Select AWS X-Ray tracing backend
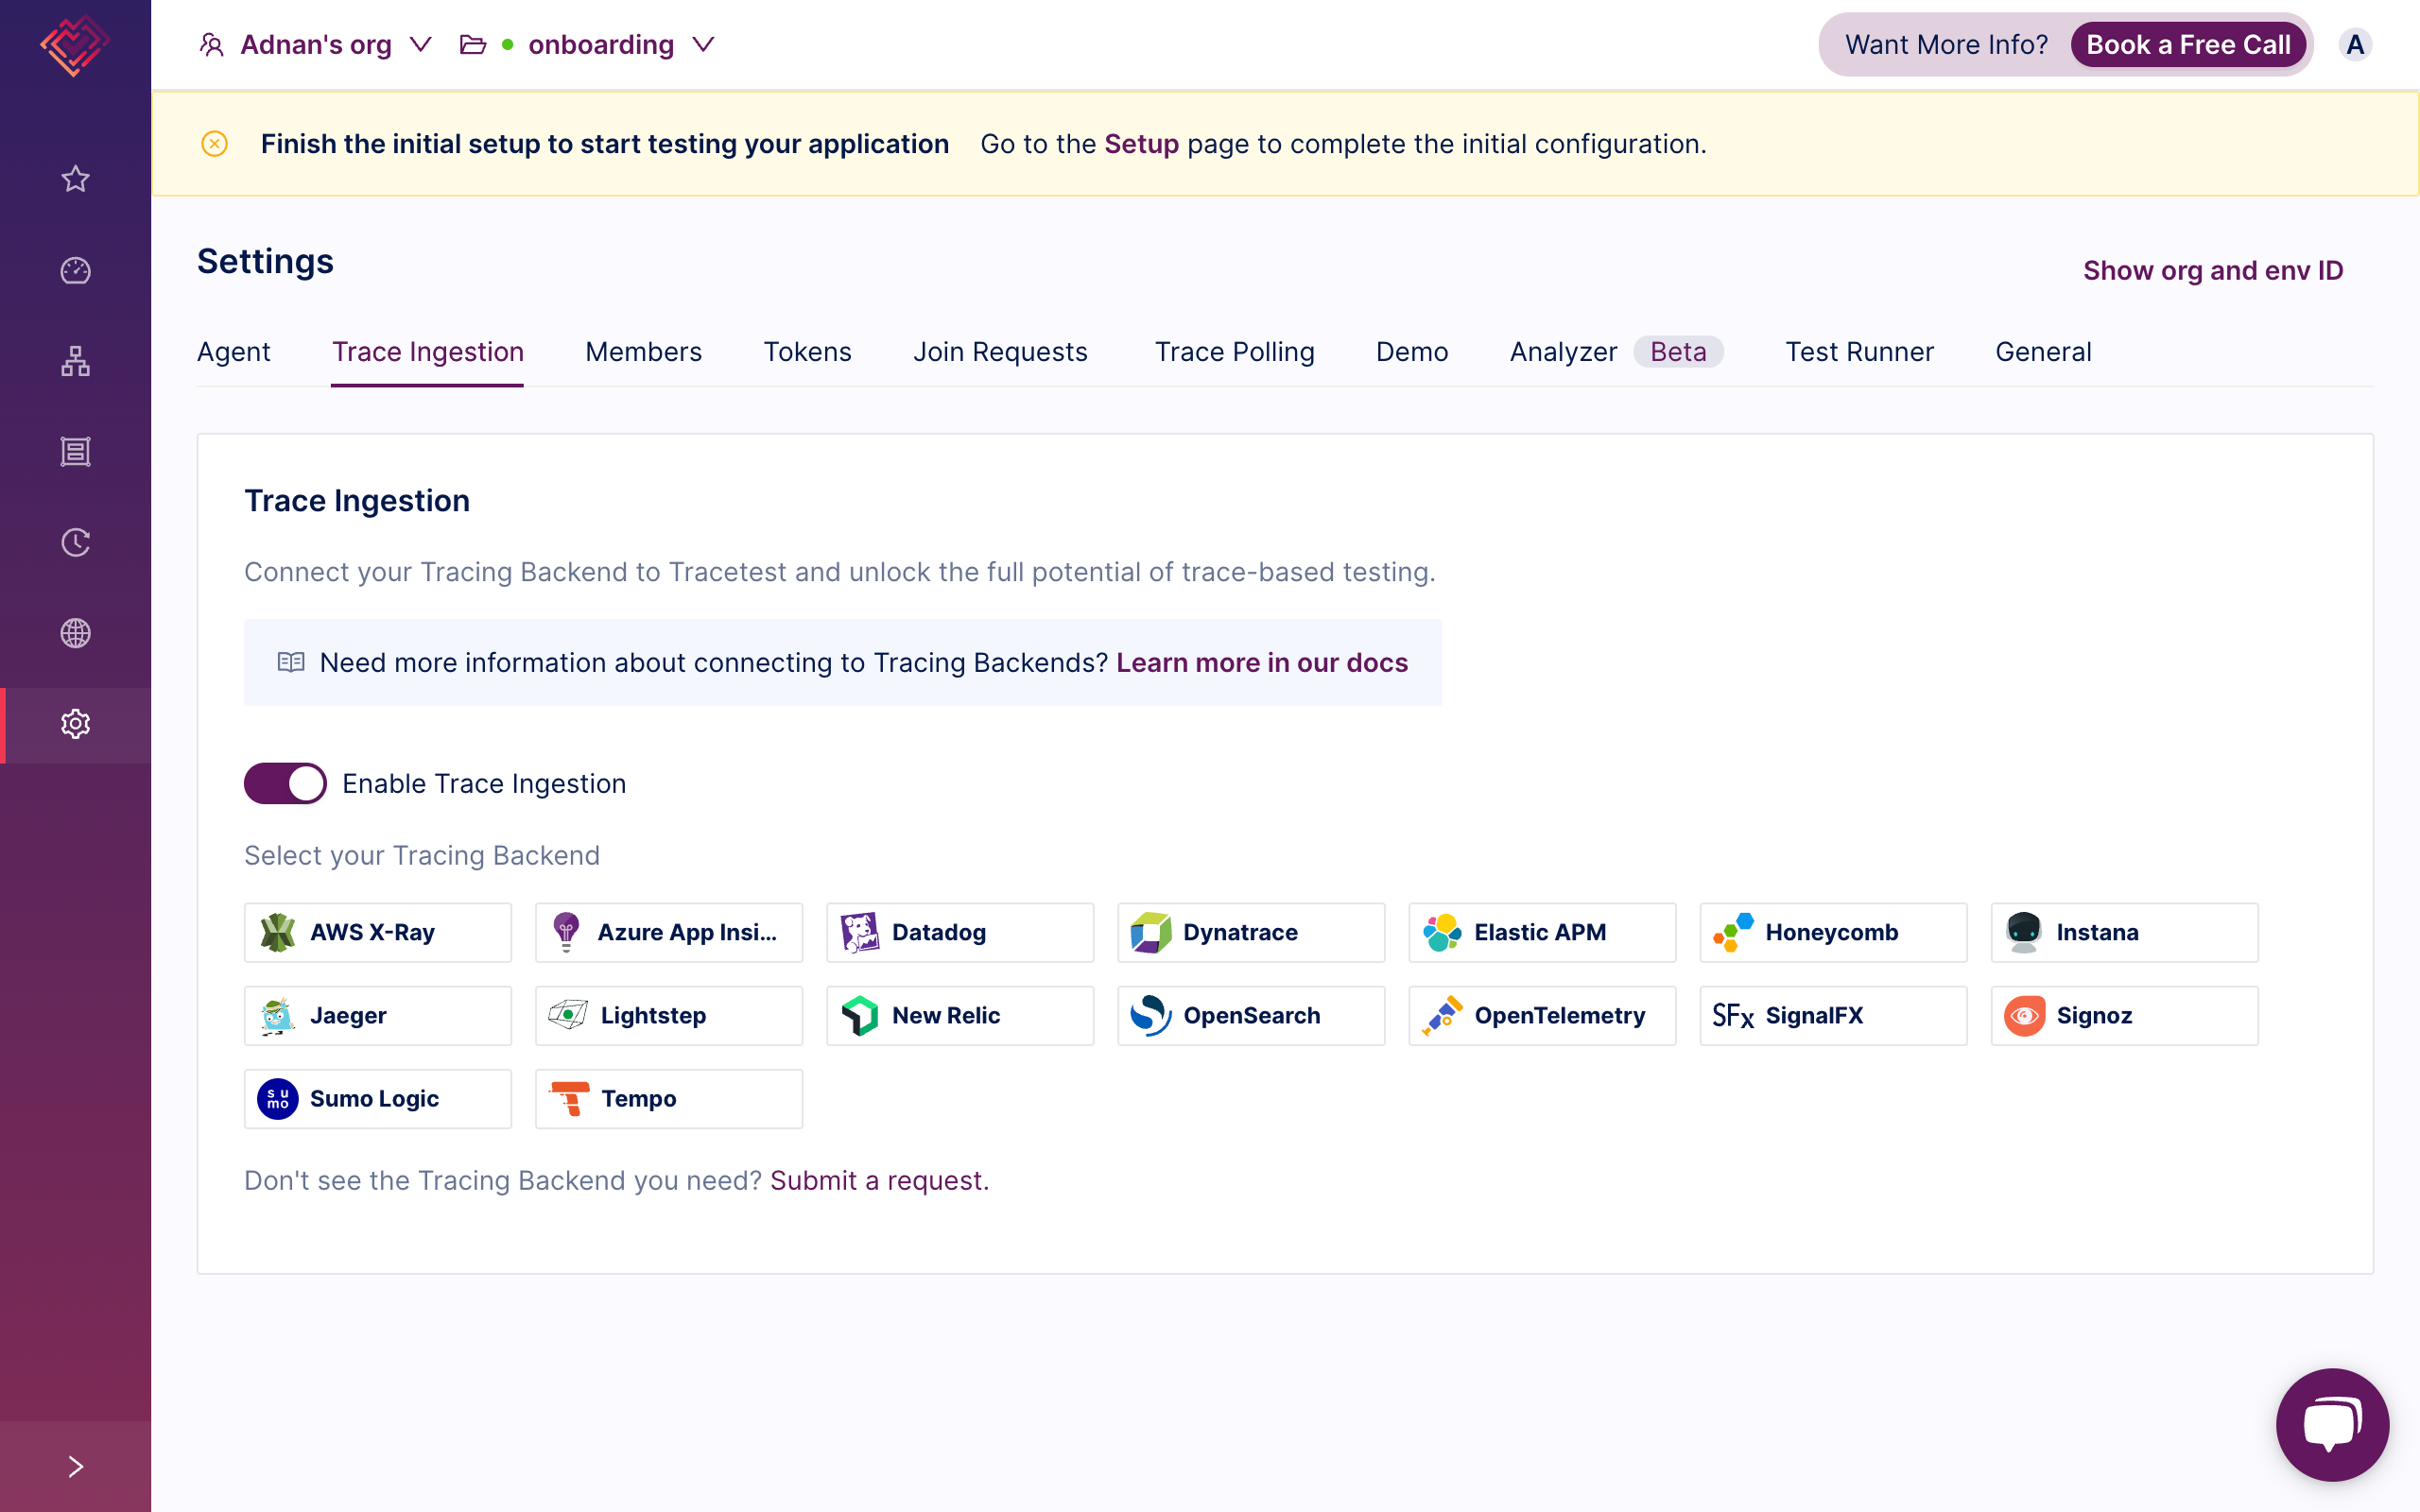 tap(378, 932)
